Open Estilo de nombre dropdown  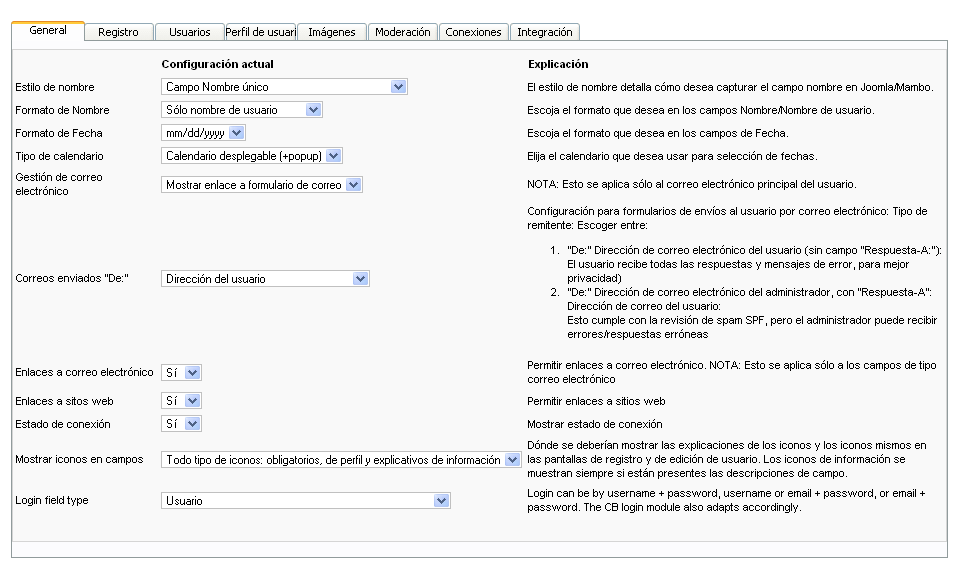point(284,87)
